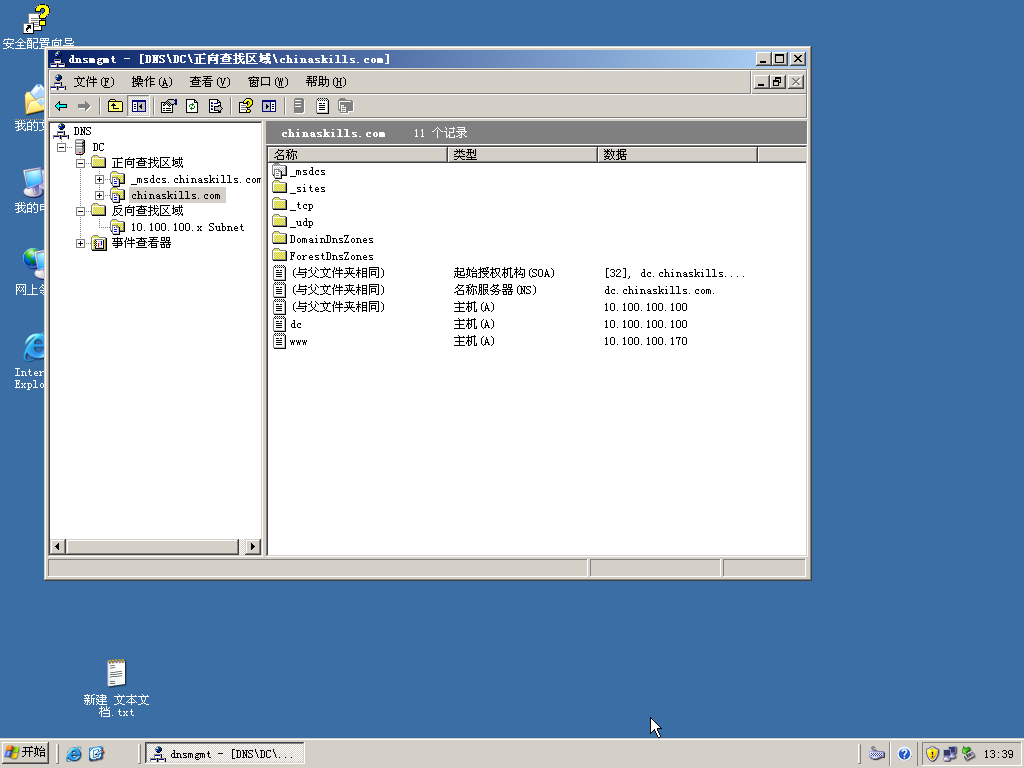Open the 帮助(H) menu
This screenshot has height=768, width=1024.
[326, 82]
